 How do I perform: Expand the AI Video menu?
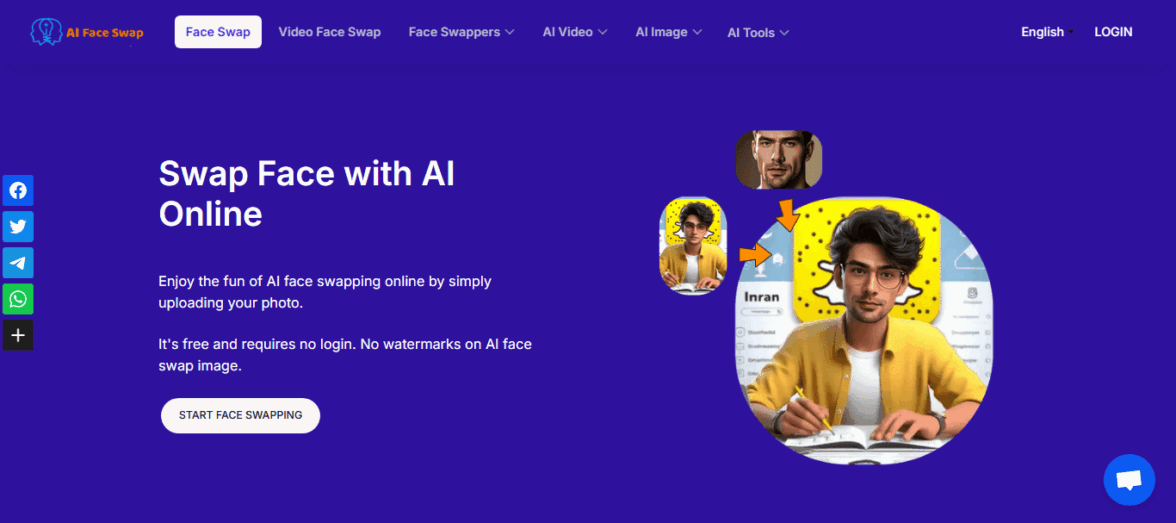pos(574,32)
